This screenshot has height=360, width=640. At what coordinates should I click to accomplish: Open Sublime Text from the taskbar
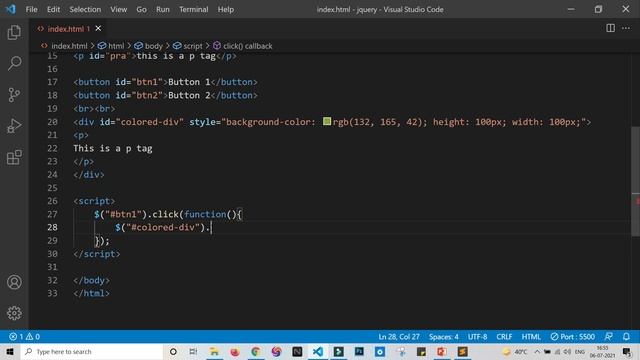pyautogui.click(x=462, y=351)
